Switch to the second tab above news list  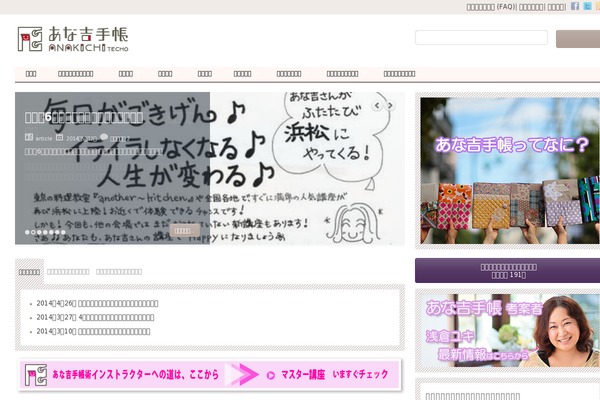point(68,272)
